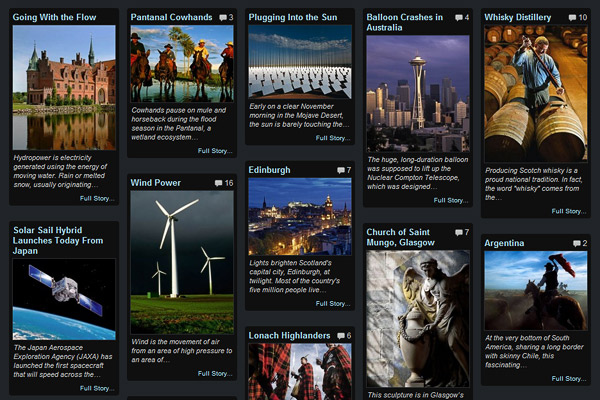View the Space Needle skyline photo
600x400 pixels.
[x=418, y=94]
